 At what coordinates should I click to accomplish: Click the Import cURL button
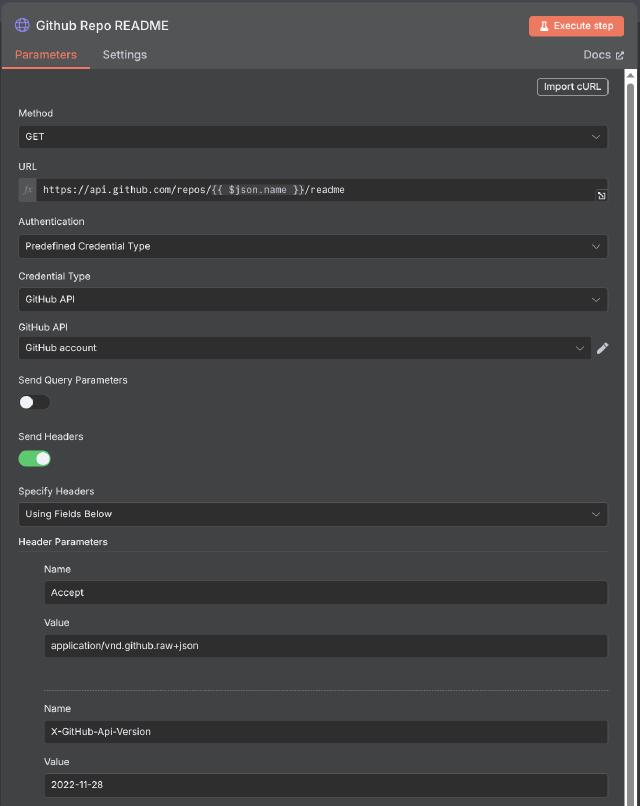[572, 86]
